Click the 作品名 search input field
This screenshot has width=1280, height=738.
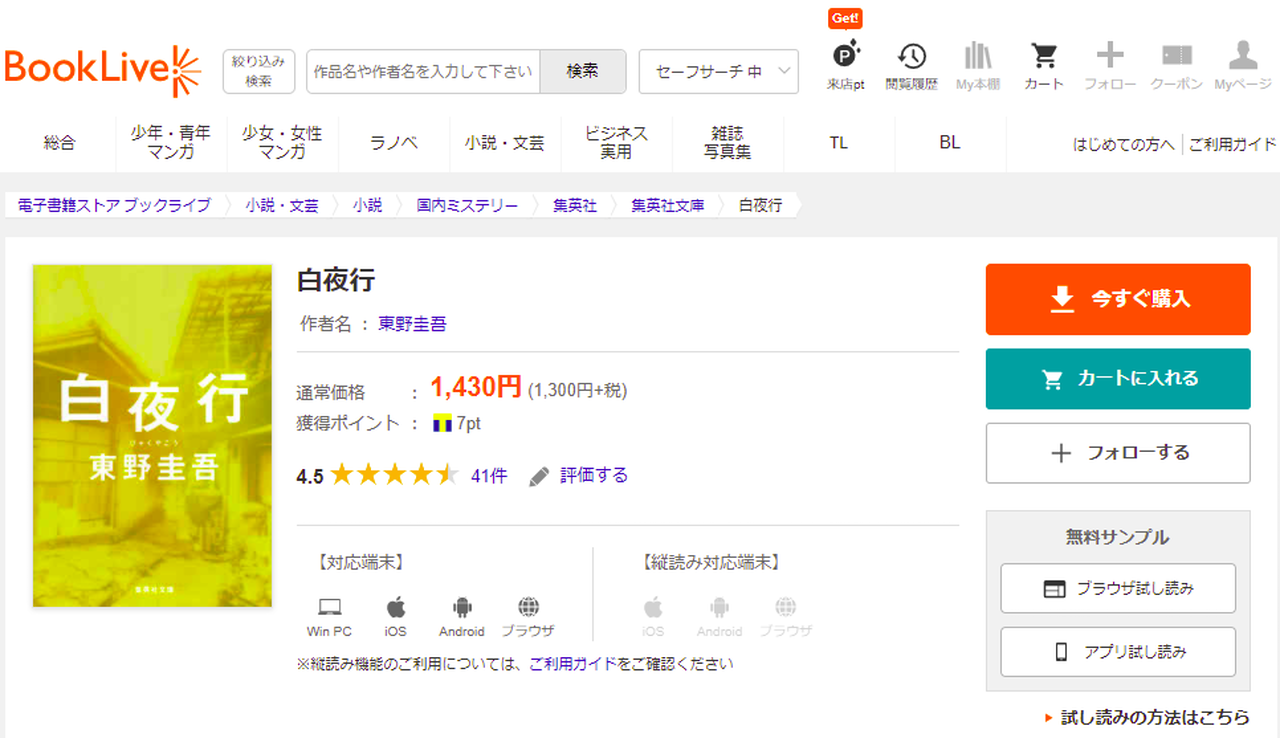[423, 72]
